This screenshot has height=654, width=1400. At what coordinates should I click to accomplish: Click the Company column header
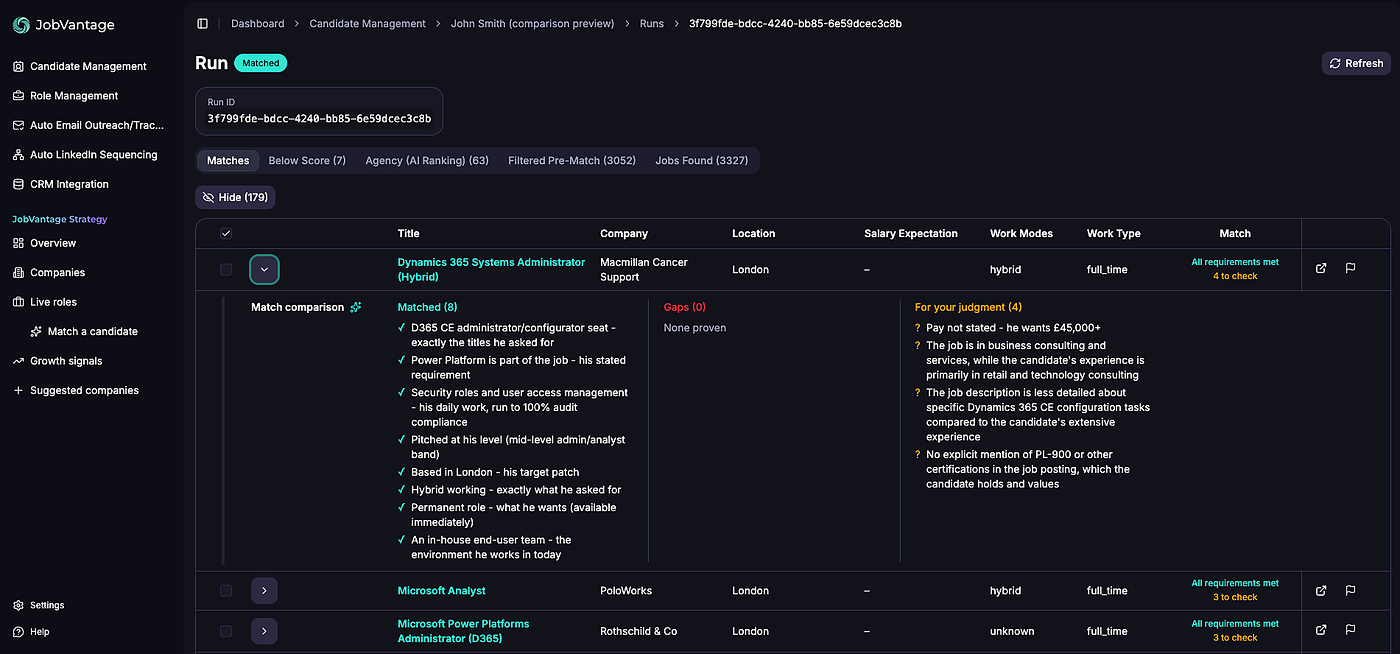[x=624, y=233]
